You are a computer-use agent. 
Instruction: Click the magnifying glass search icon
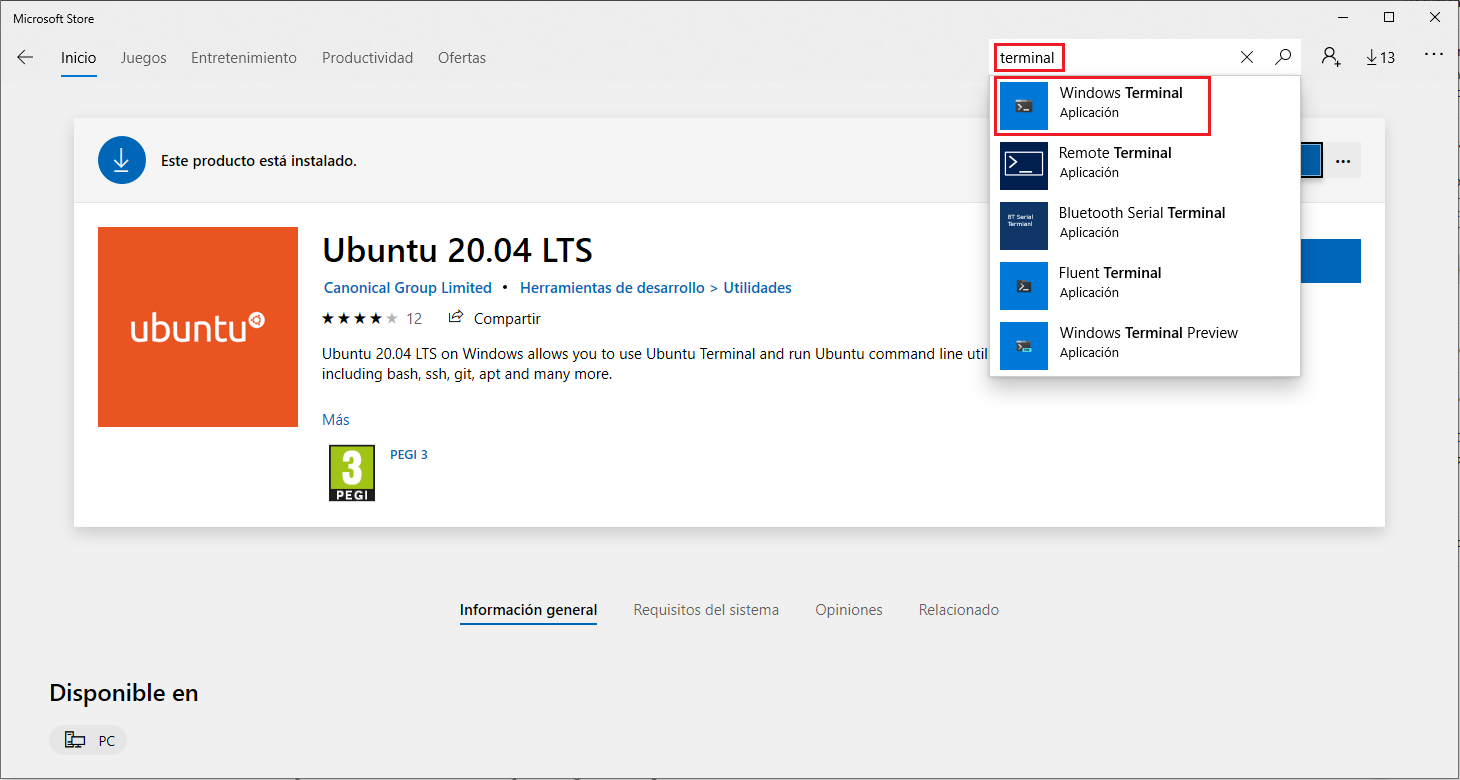1283,58
